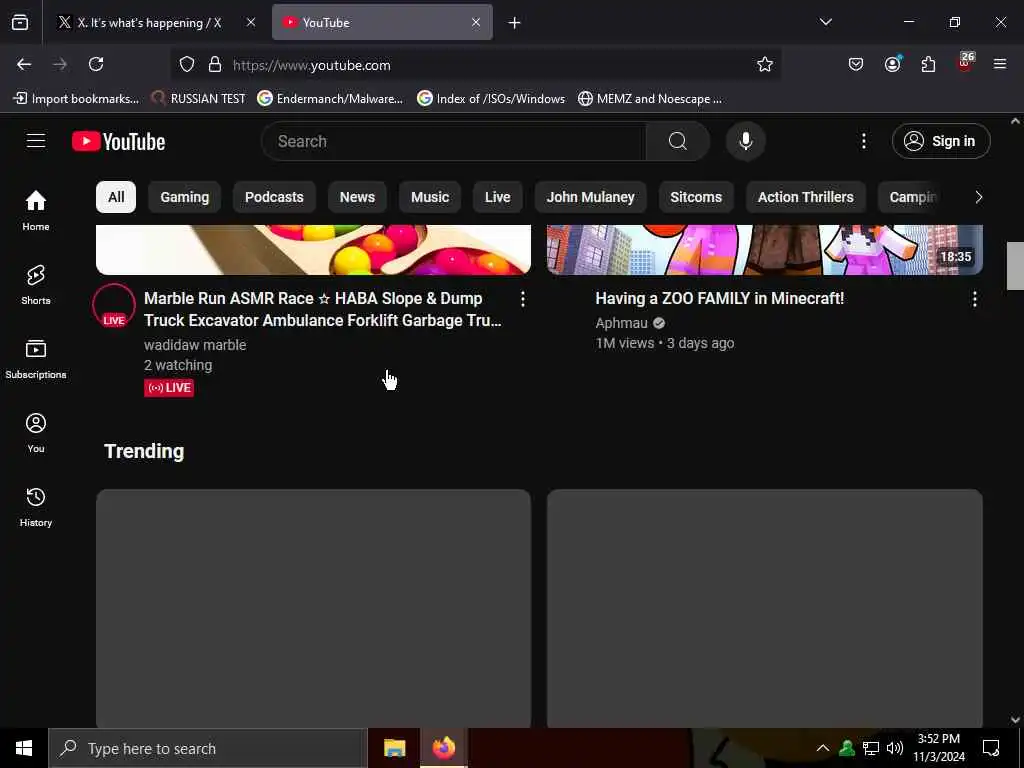Open the Minecraft zoo family thumbnail
This screenshot has width=1024, height=768.
pos(765,249)
